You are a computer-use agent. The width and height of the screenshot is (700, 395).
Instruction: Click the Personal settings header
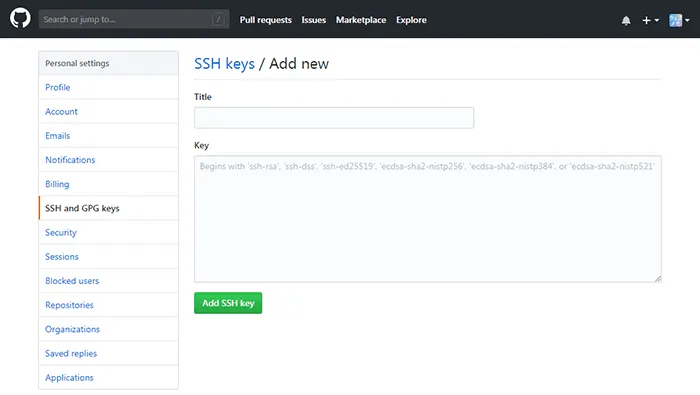(x=108, y=63)
